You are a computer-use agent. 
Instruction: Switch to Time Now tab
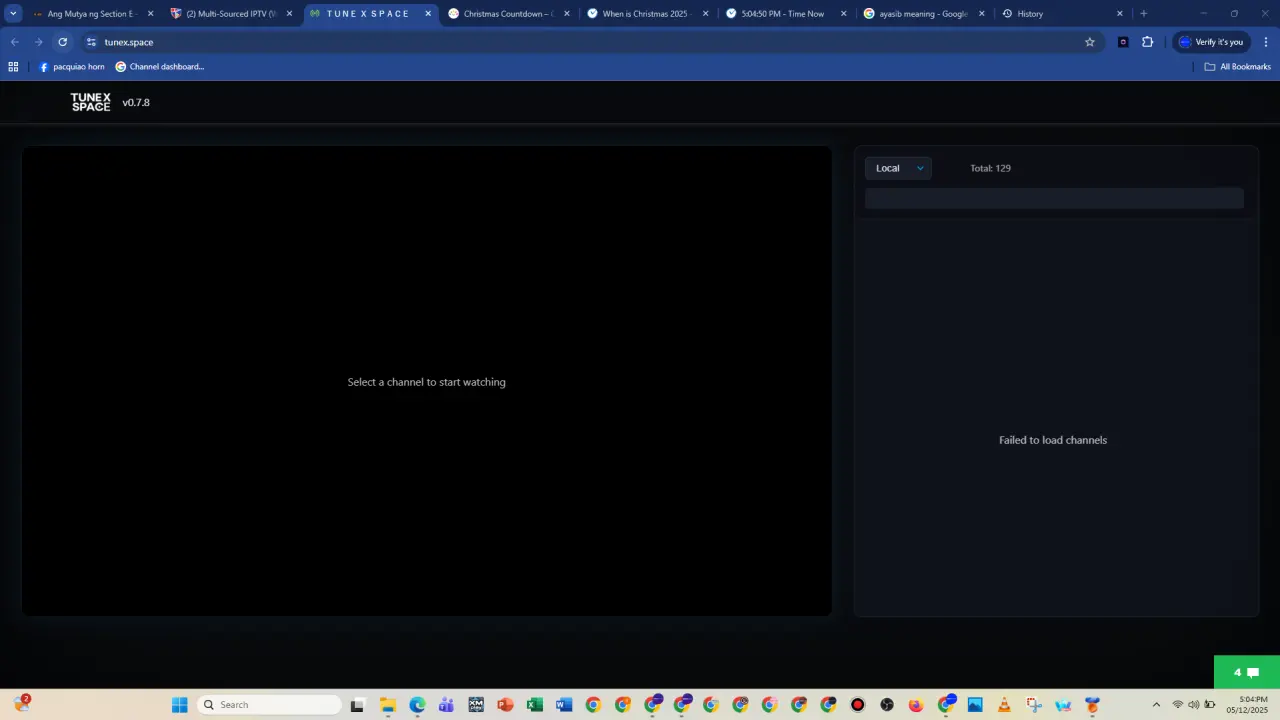[x=783, y=14]
